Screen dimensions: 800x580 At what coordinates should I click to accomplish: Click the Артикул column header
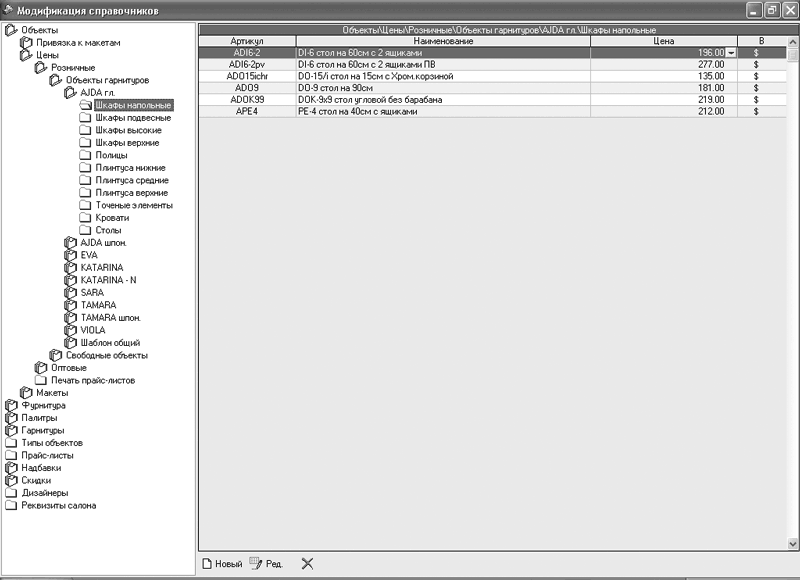point(247,41)
